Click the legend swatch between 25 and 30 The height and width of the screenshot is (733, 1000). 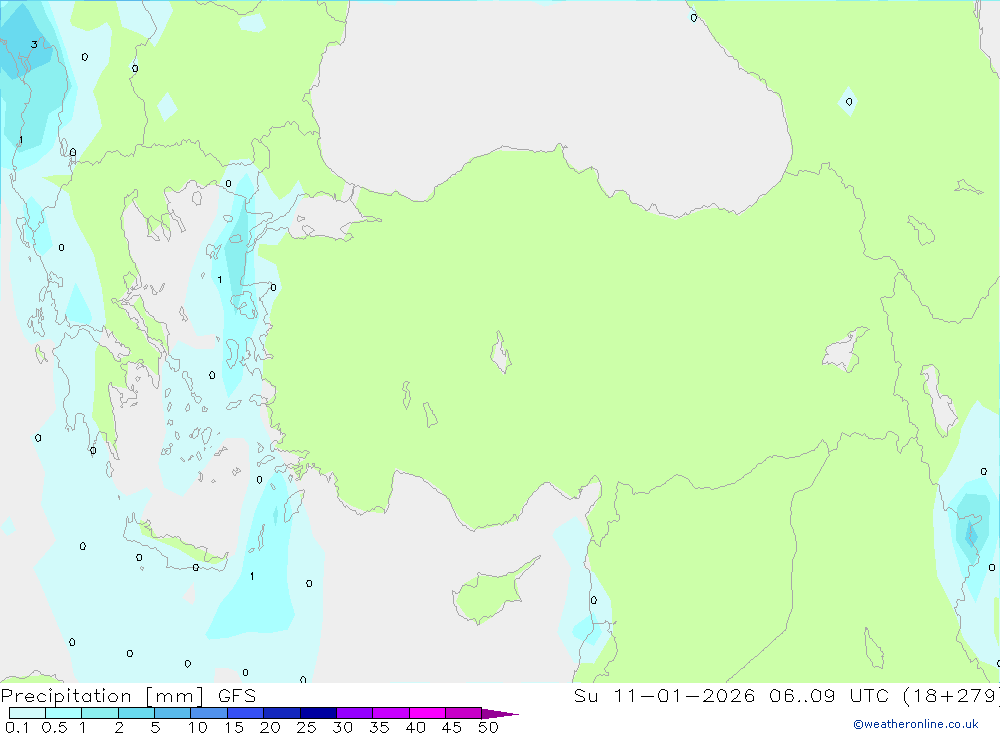(x=318, y=713)
